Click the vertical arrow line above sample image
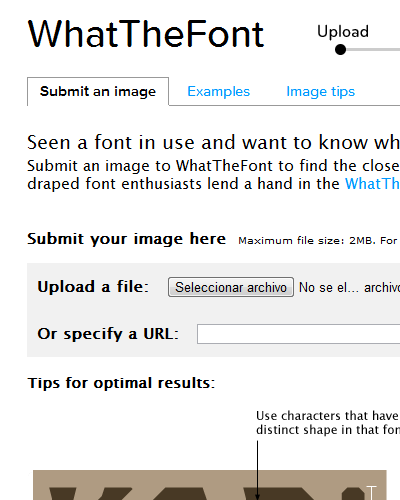The width and height of the screenshot is (400, 500). tap(257, 469)
